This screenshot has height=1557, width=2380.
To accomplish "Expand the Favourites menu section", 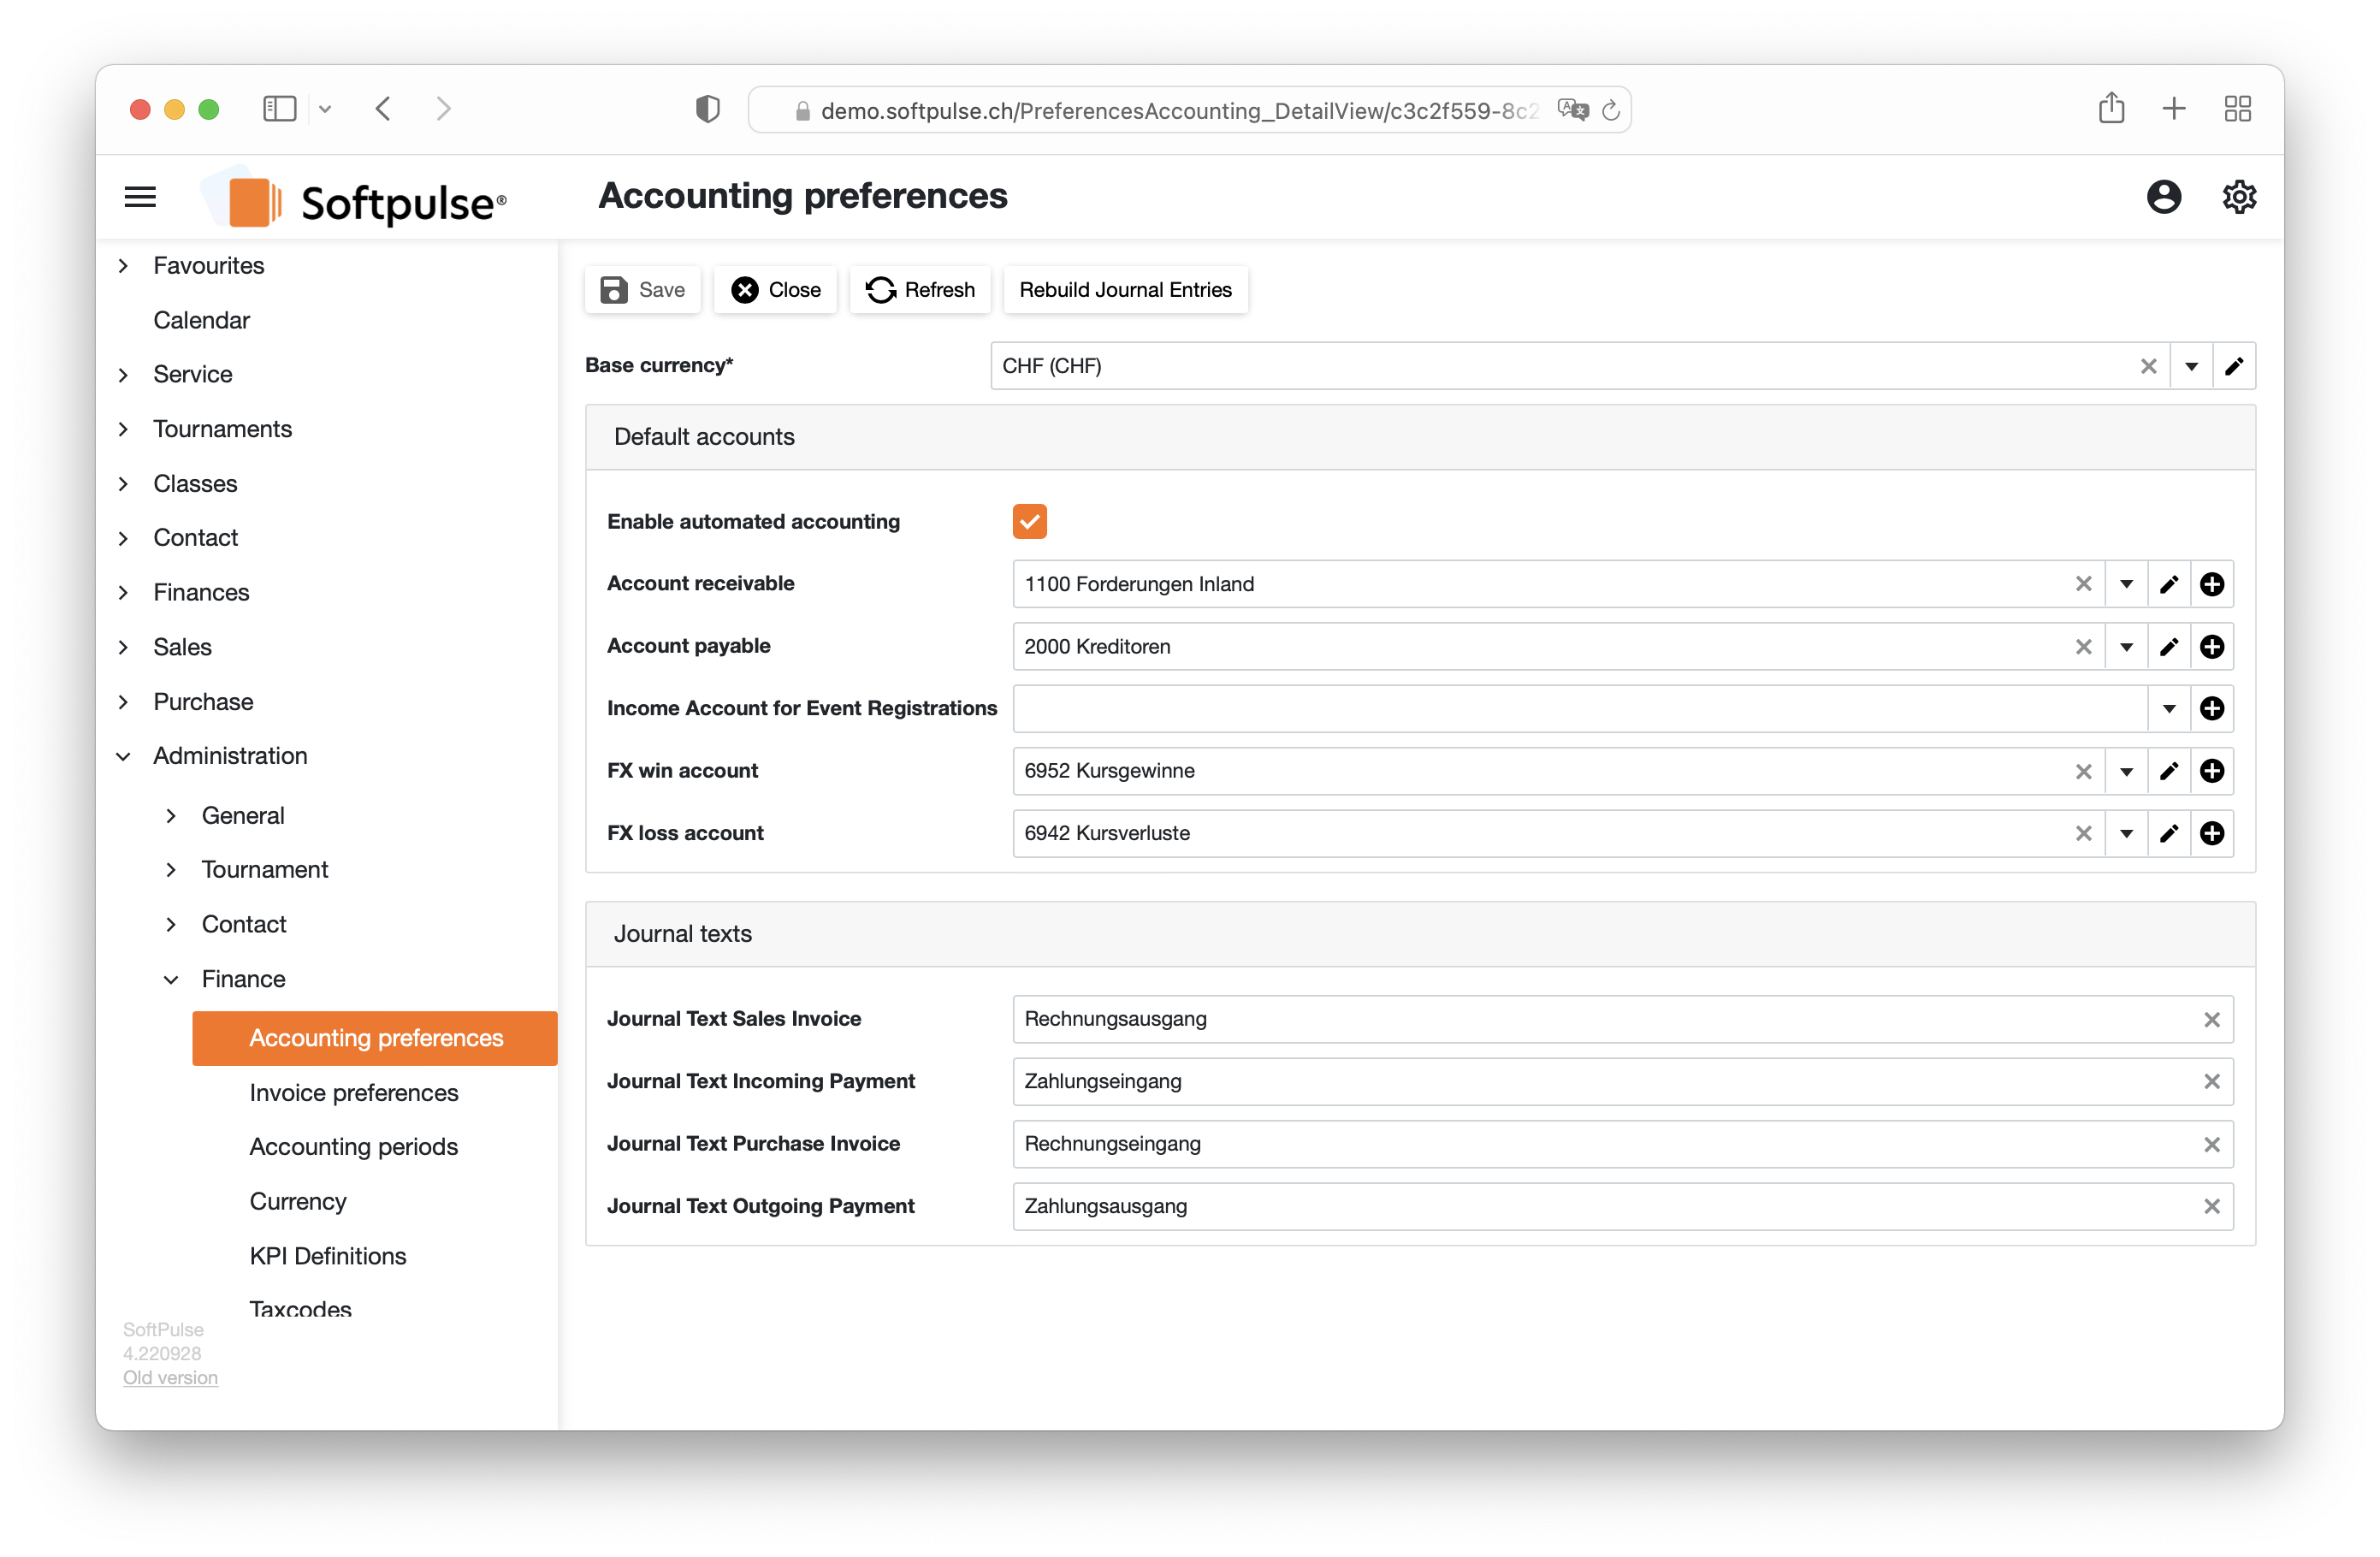I will coord(124,266).
